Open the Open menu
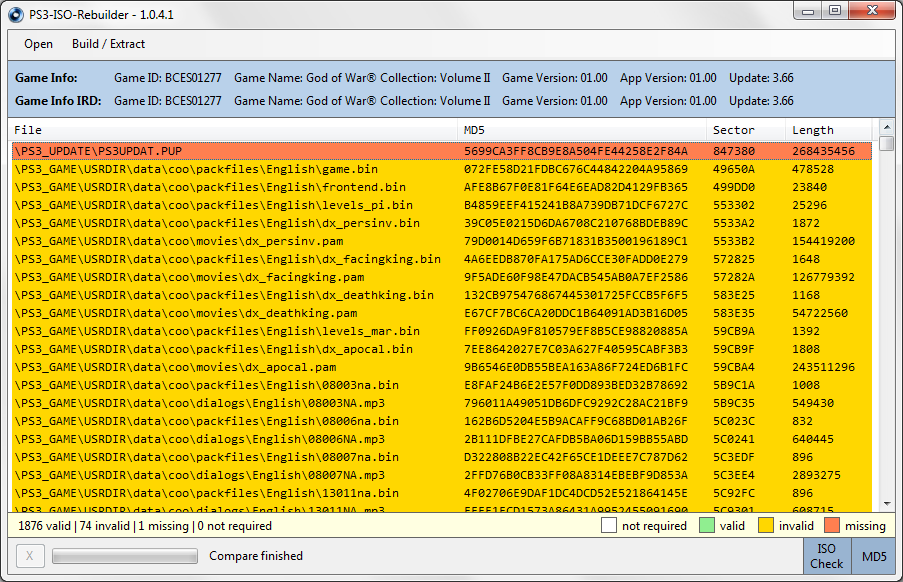 coord(38,44)
